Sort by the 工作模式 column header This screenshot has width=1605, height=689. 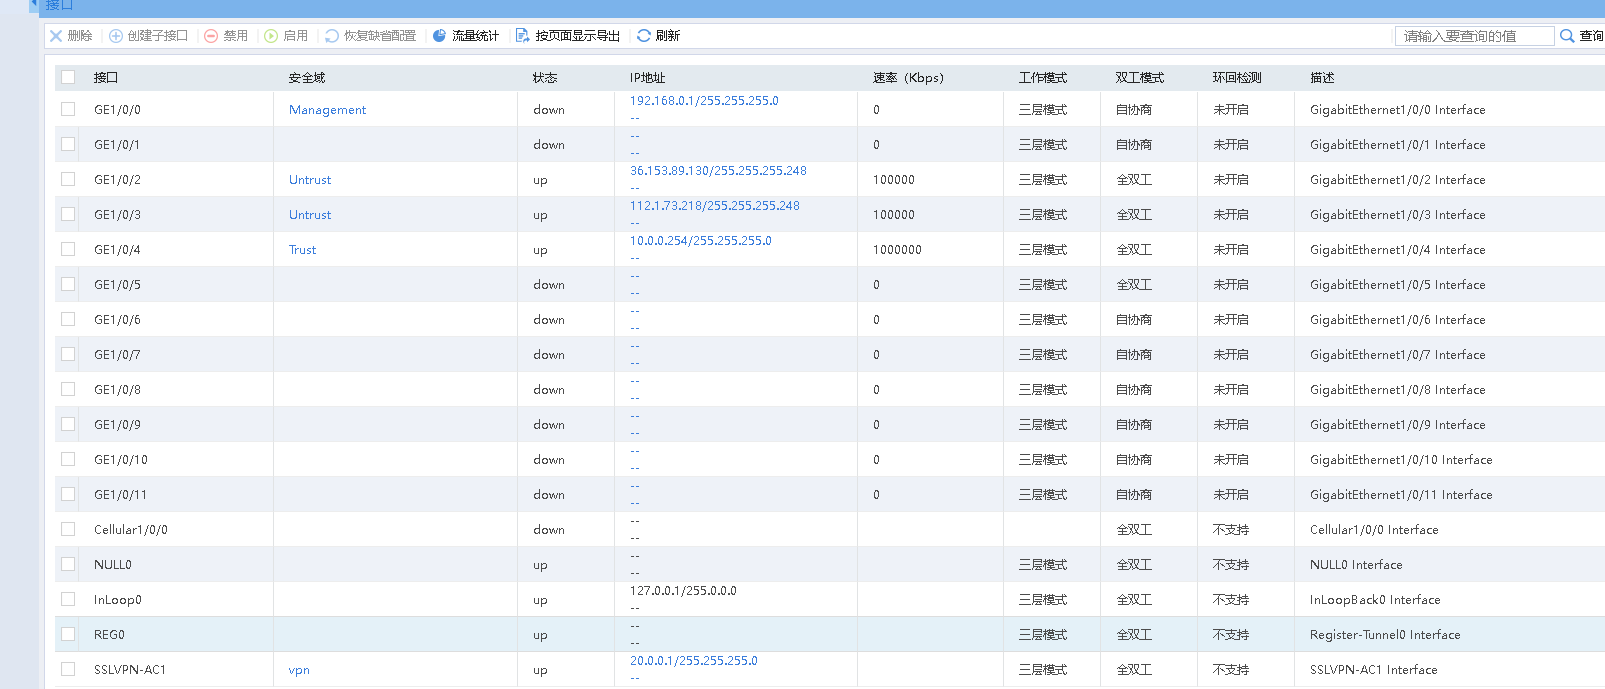[1043, 78]
